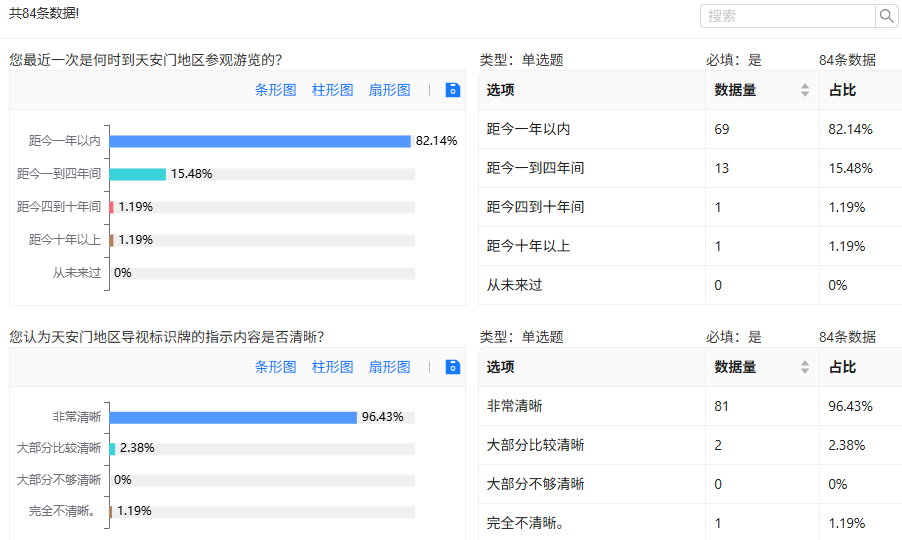Switch first chart to 扇形图
Screen dimensions: 902x540
point(389,90)
